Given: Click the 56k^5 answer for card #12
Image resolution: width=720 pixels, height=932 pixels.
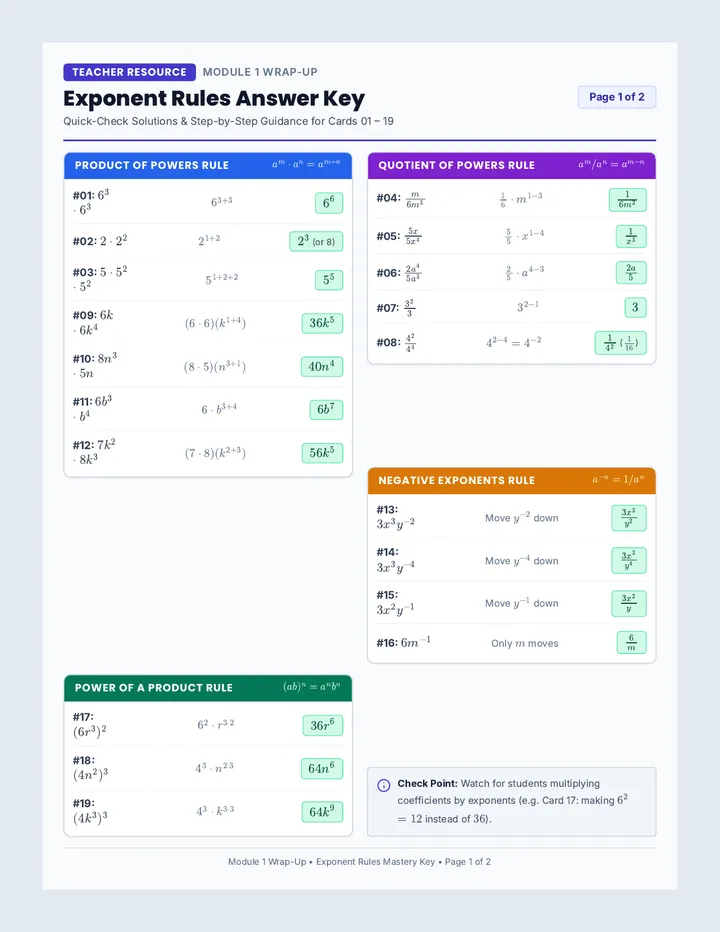Looking at the screenshot, I should [322, 453].
